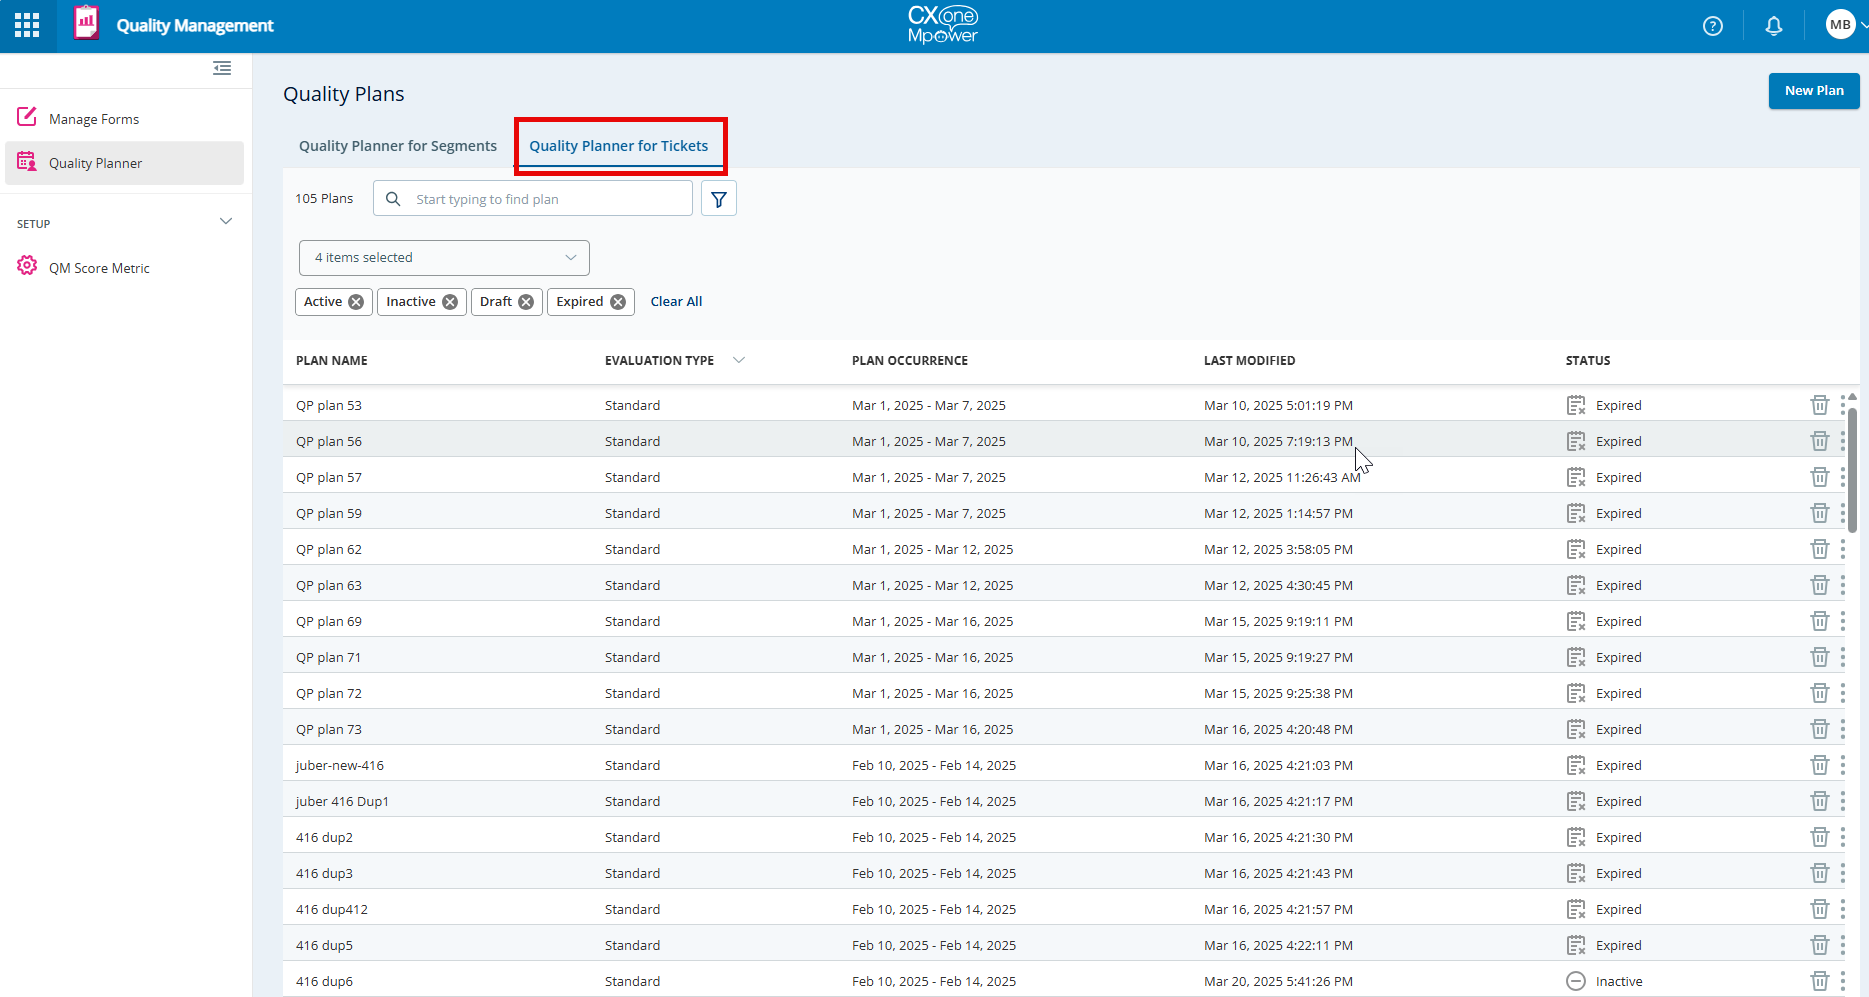Click trash icon for juber-new-416 plan

click(x=1819, y=765)
